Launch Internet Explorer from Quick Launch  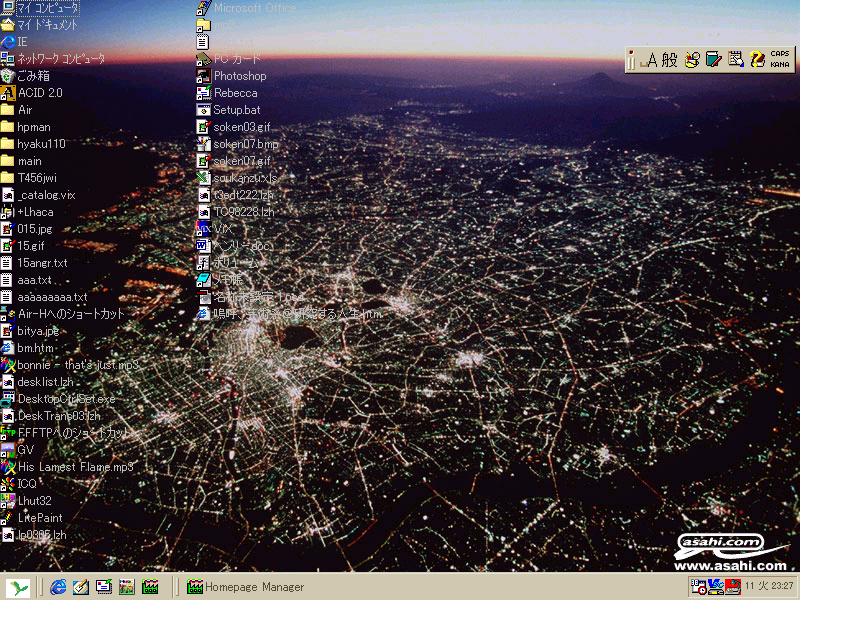58,588
